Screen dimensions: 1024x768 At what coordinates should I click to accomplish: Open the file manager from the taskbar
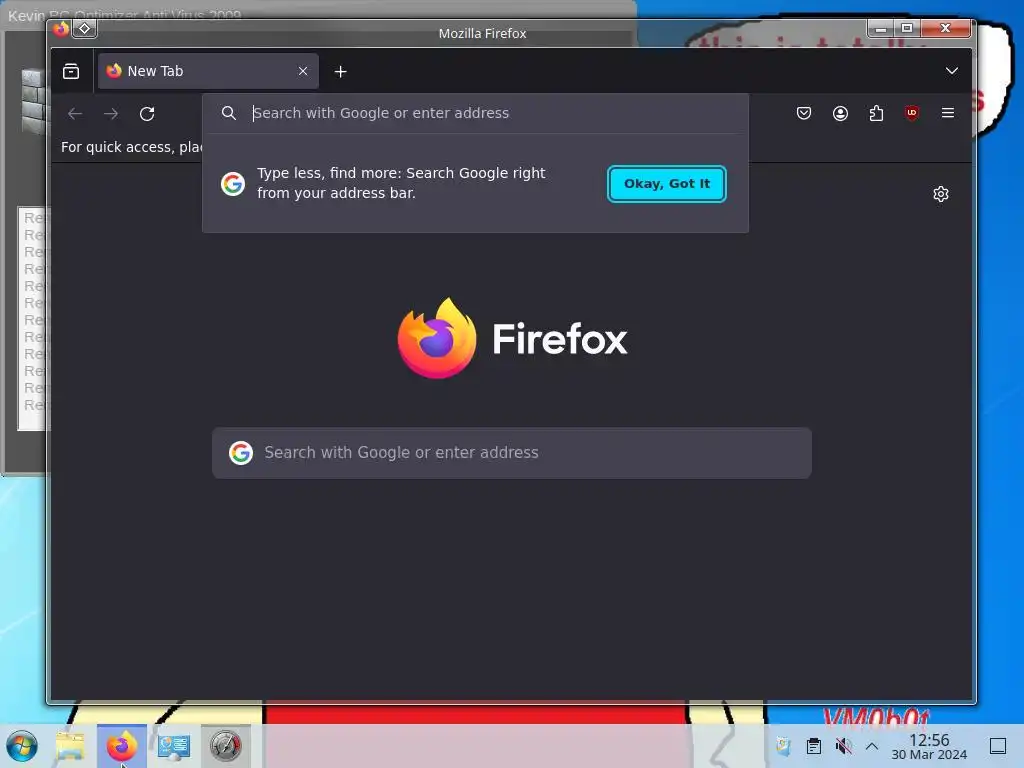[71, 746]
